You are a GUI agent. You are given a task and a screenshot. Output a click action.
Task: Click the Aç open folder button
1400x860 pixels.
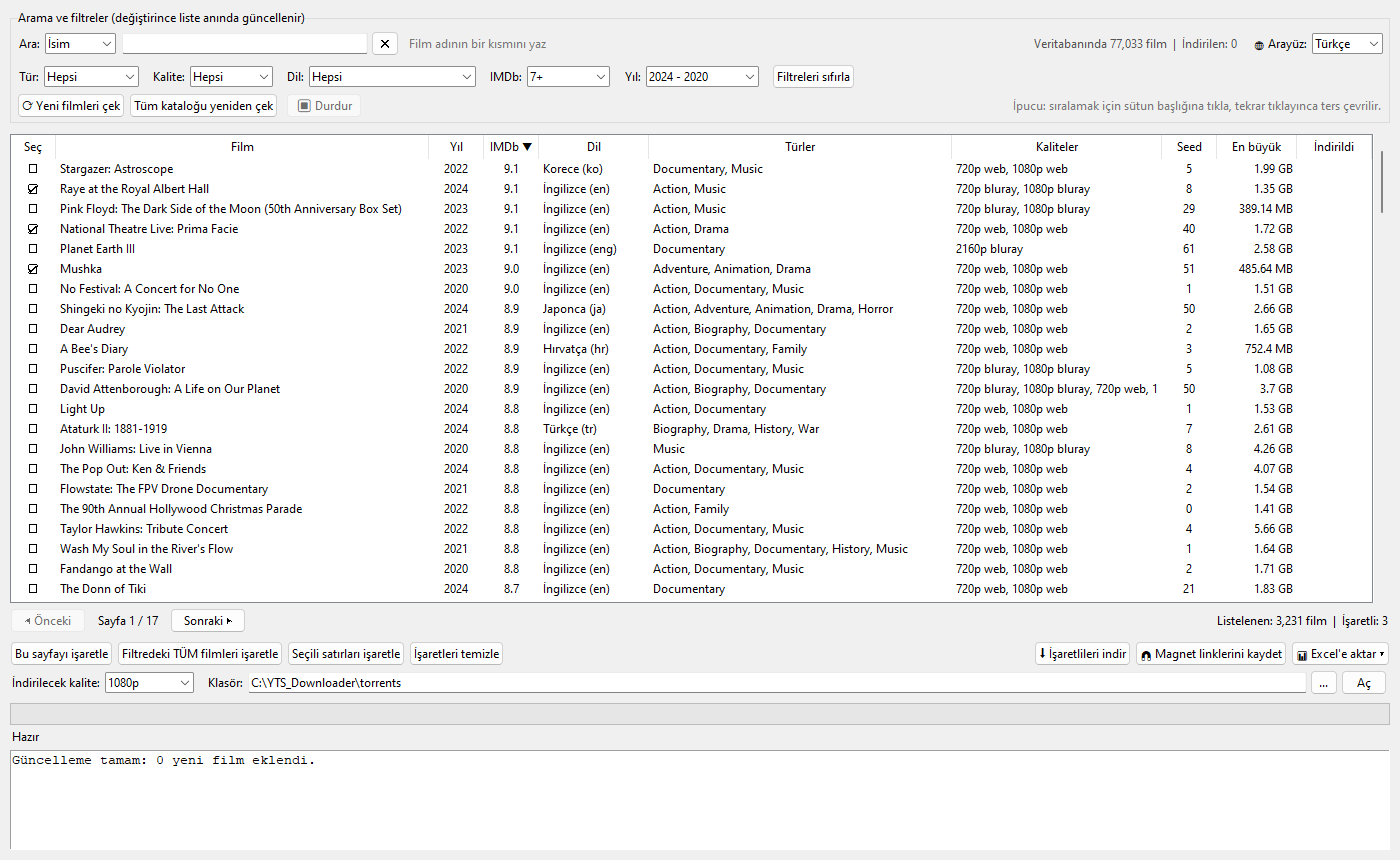point(1364,682)
